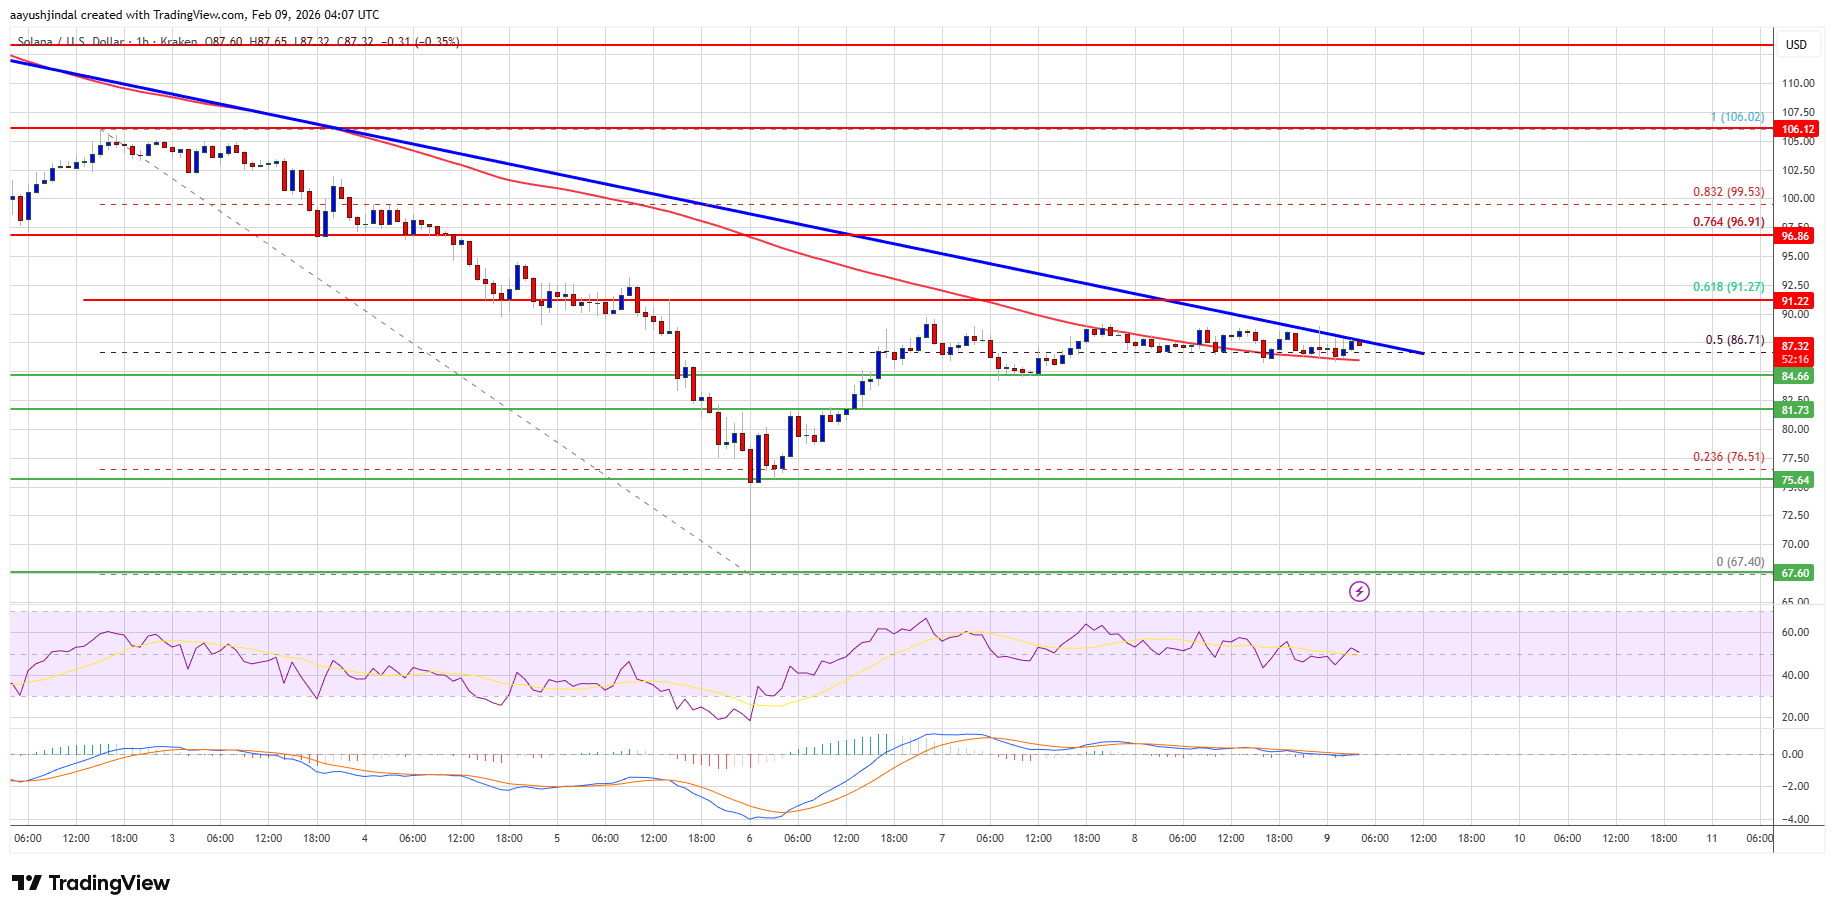Select the green 75.64 price tag

(1796, 480)
